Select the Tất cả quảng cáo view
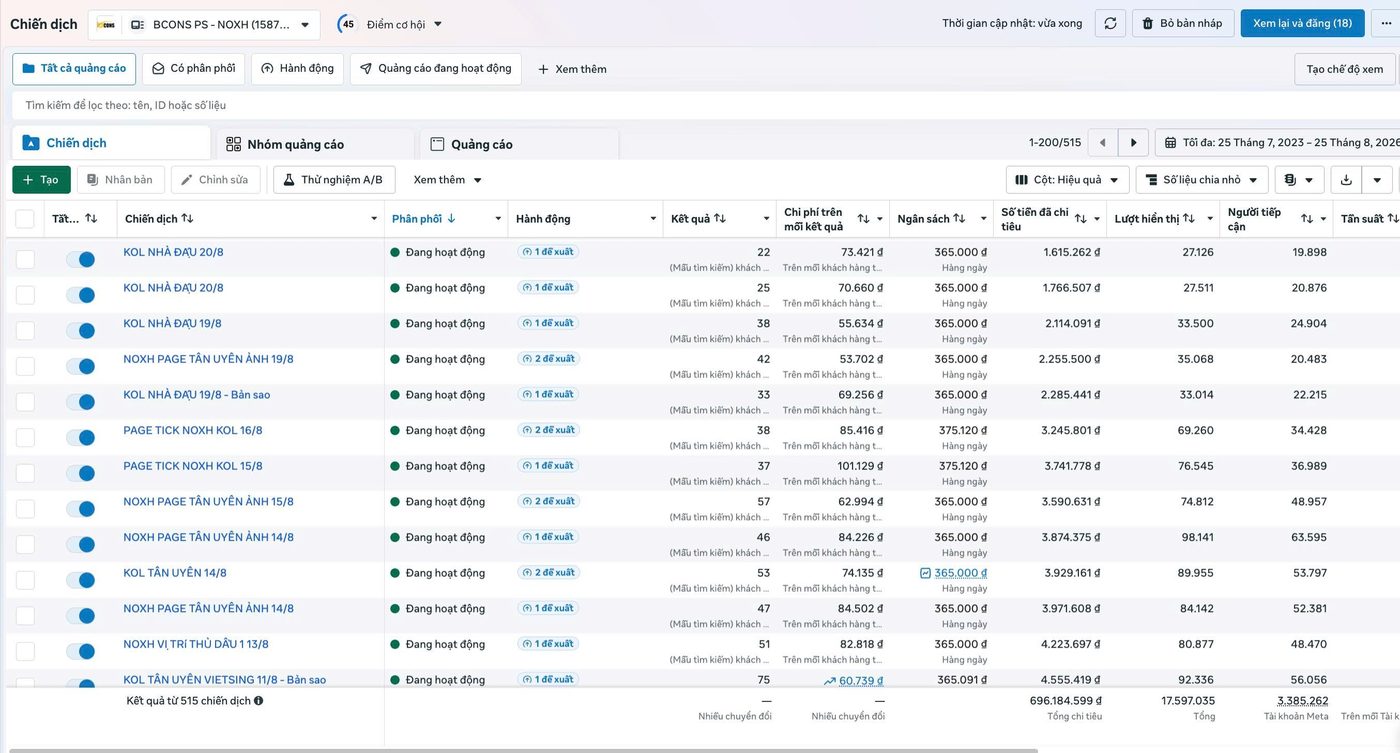Viewport: 1400px width, 753px height. tap(73, 68)
